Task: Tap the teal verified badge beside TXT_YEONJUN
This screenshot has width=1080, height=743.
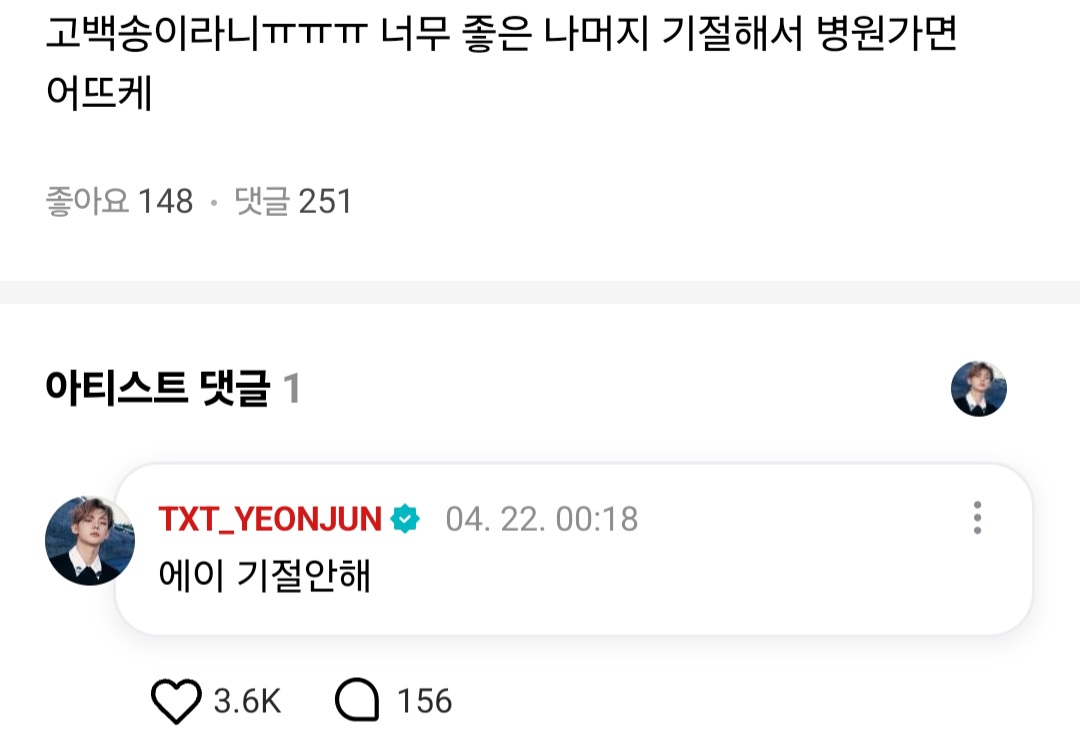Action: (405, 519)
